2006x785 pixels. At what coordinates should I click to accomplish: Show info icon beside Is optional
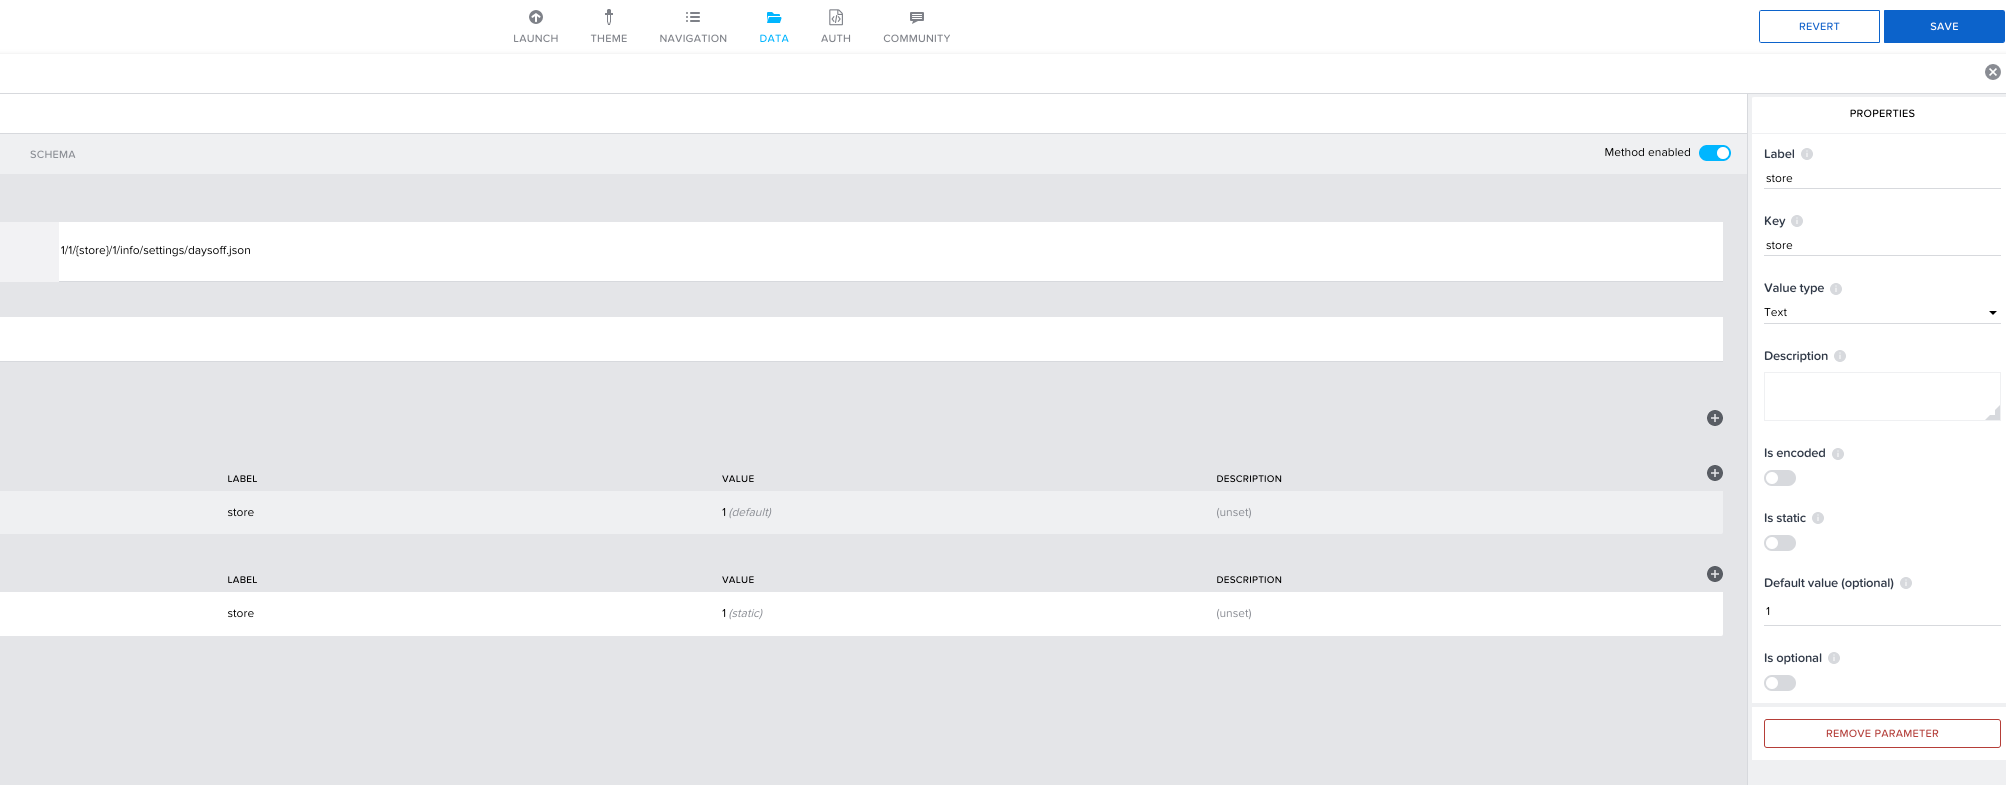coord(1834,658)
